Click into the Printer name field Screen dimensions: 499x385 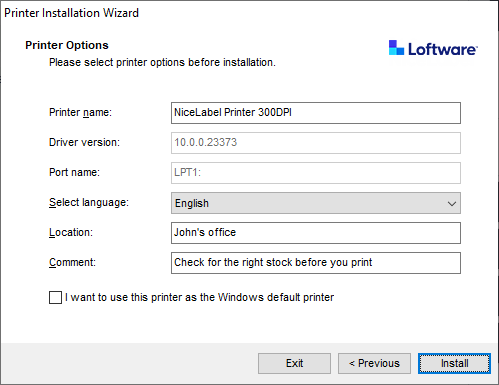[x=316, y=113]
